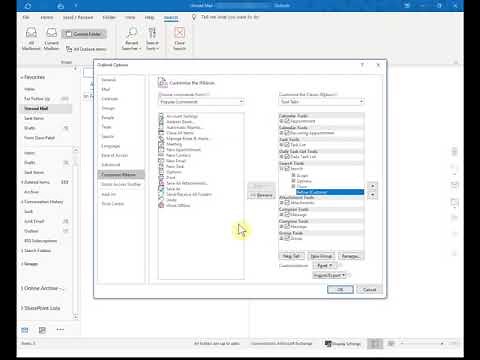480x360 pixels.
Task: Select Refine (Custom) group in tree
Action: (330, 192)
